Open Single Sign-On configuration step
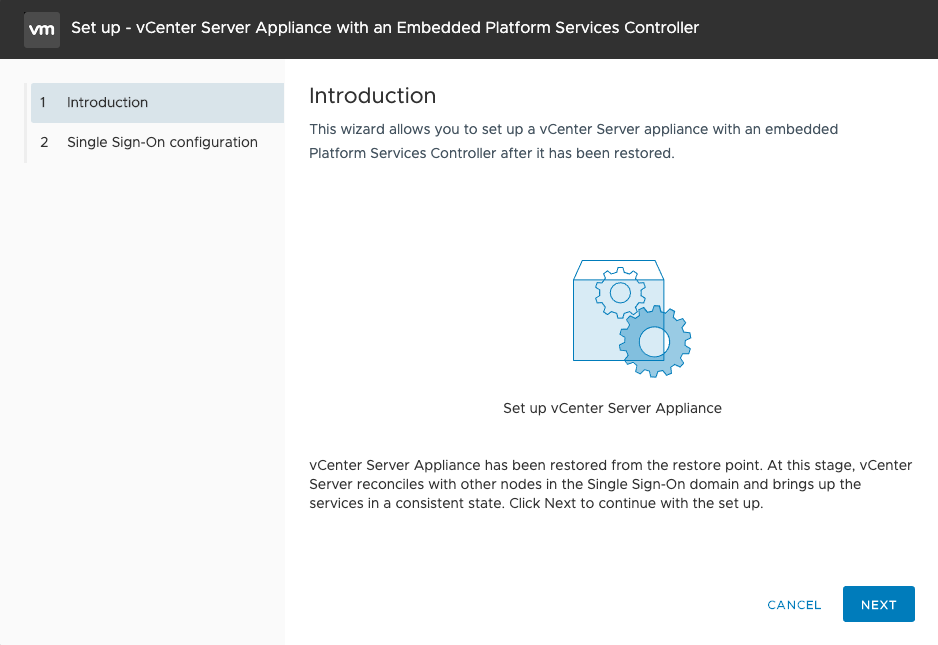This screenshot has height=645, width=938. click(162, 142)
